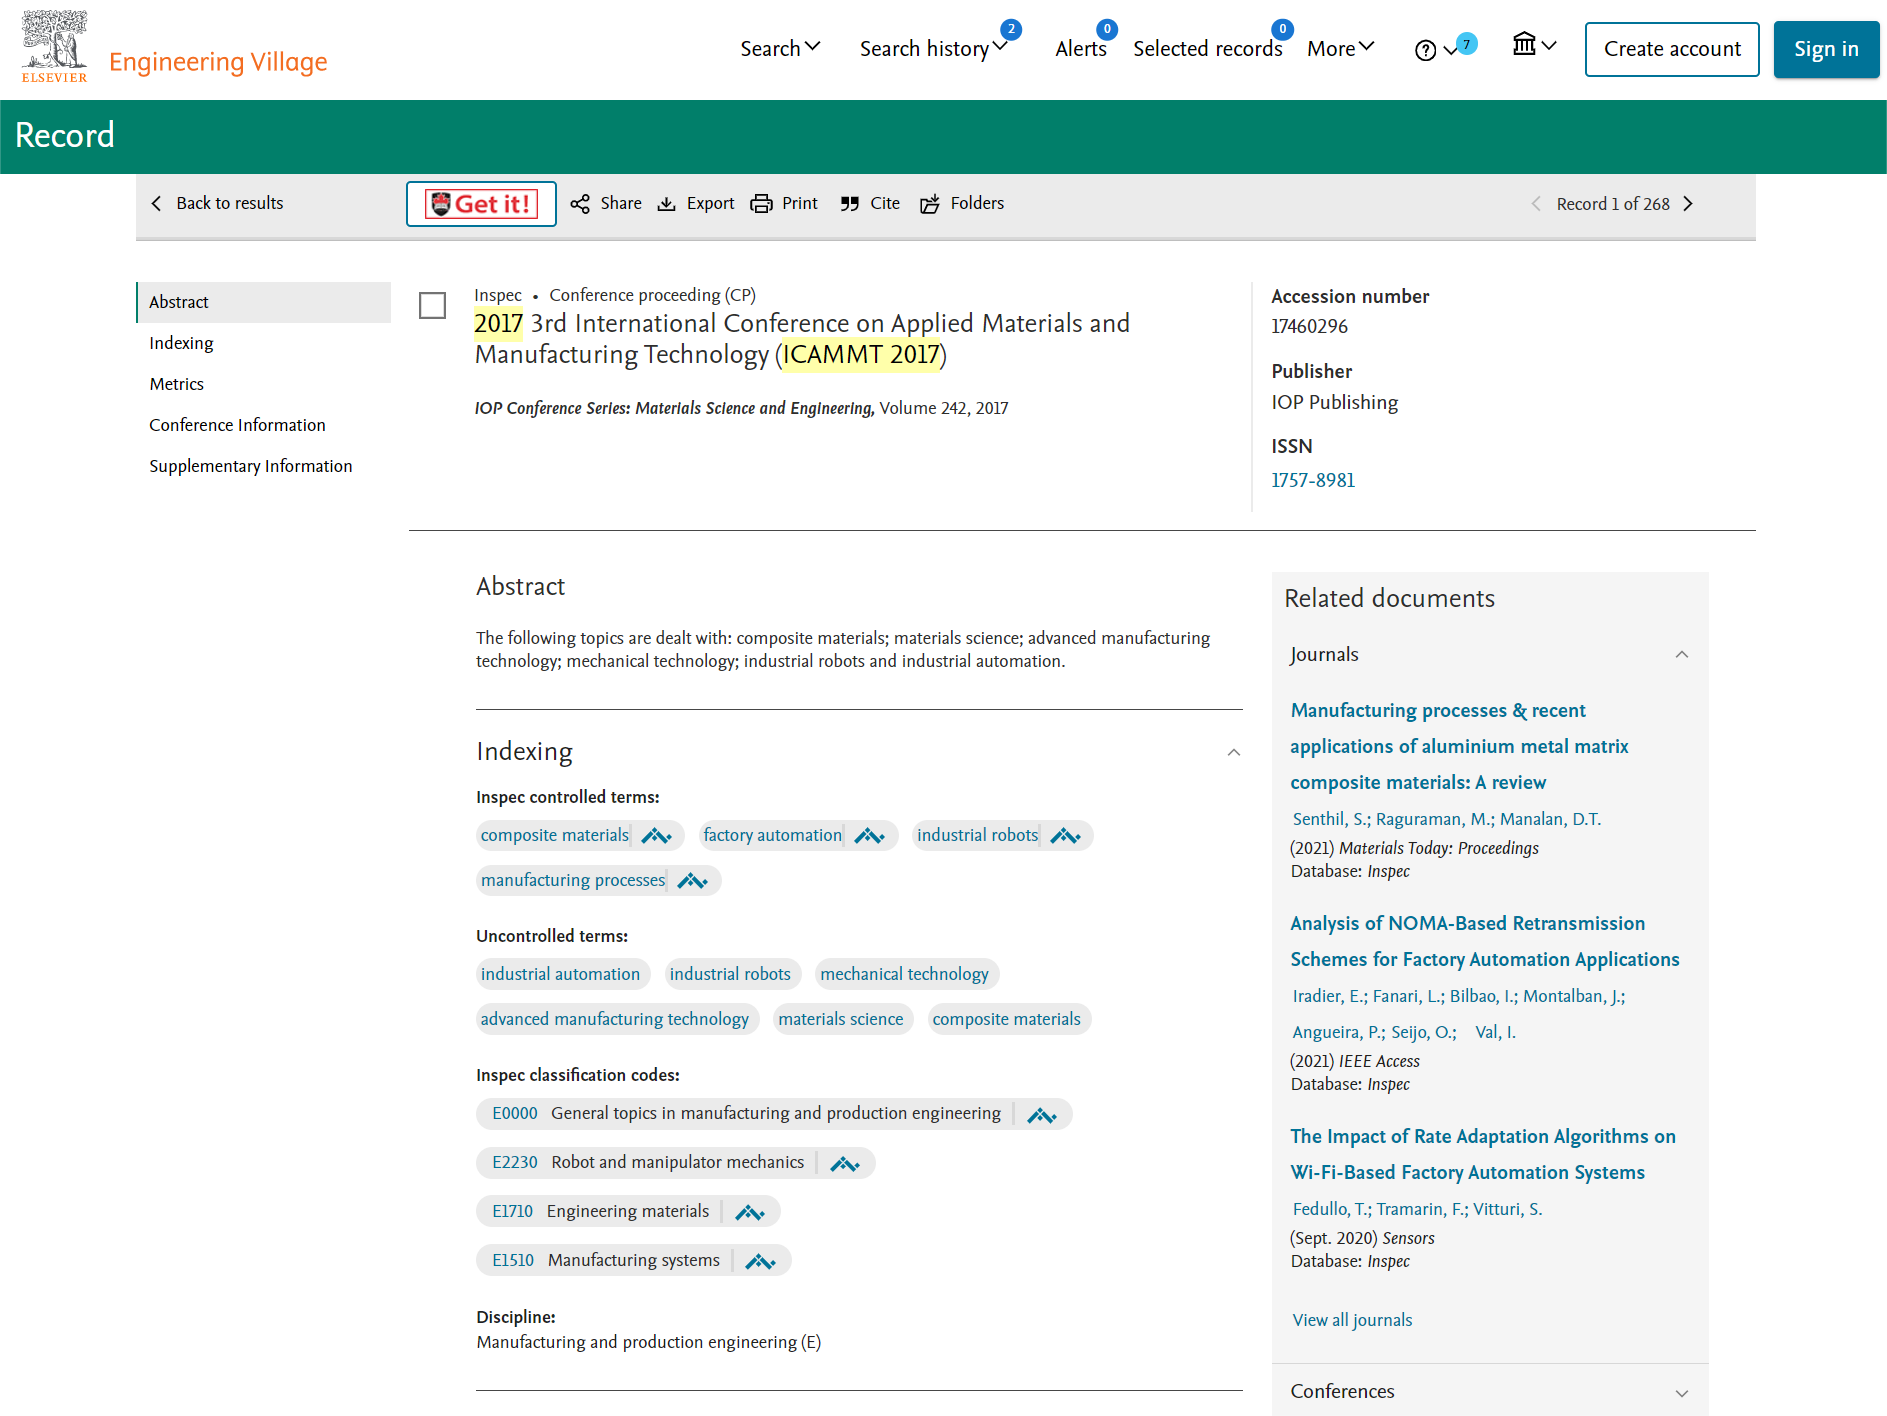
Task: Click the Export download icon
Action: pyautogui.click(x=667, y=204)
